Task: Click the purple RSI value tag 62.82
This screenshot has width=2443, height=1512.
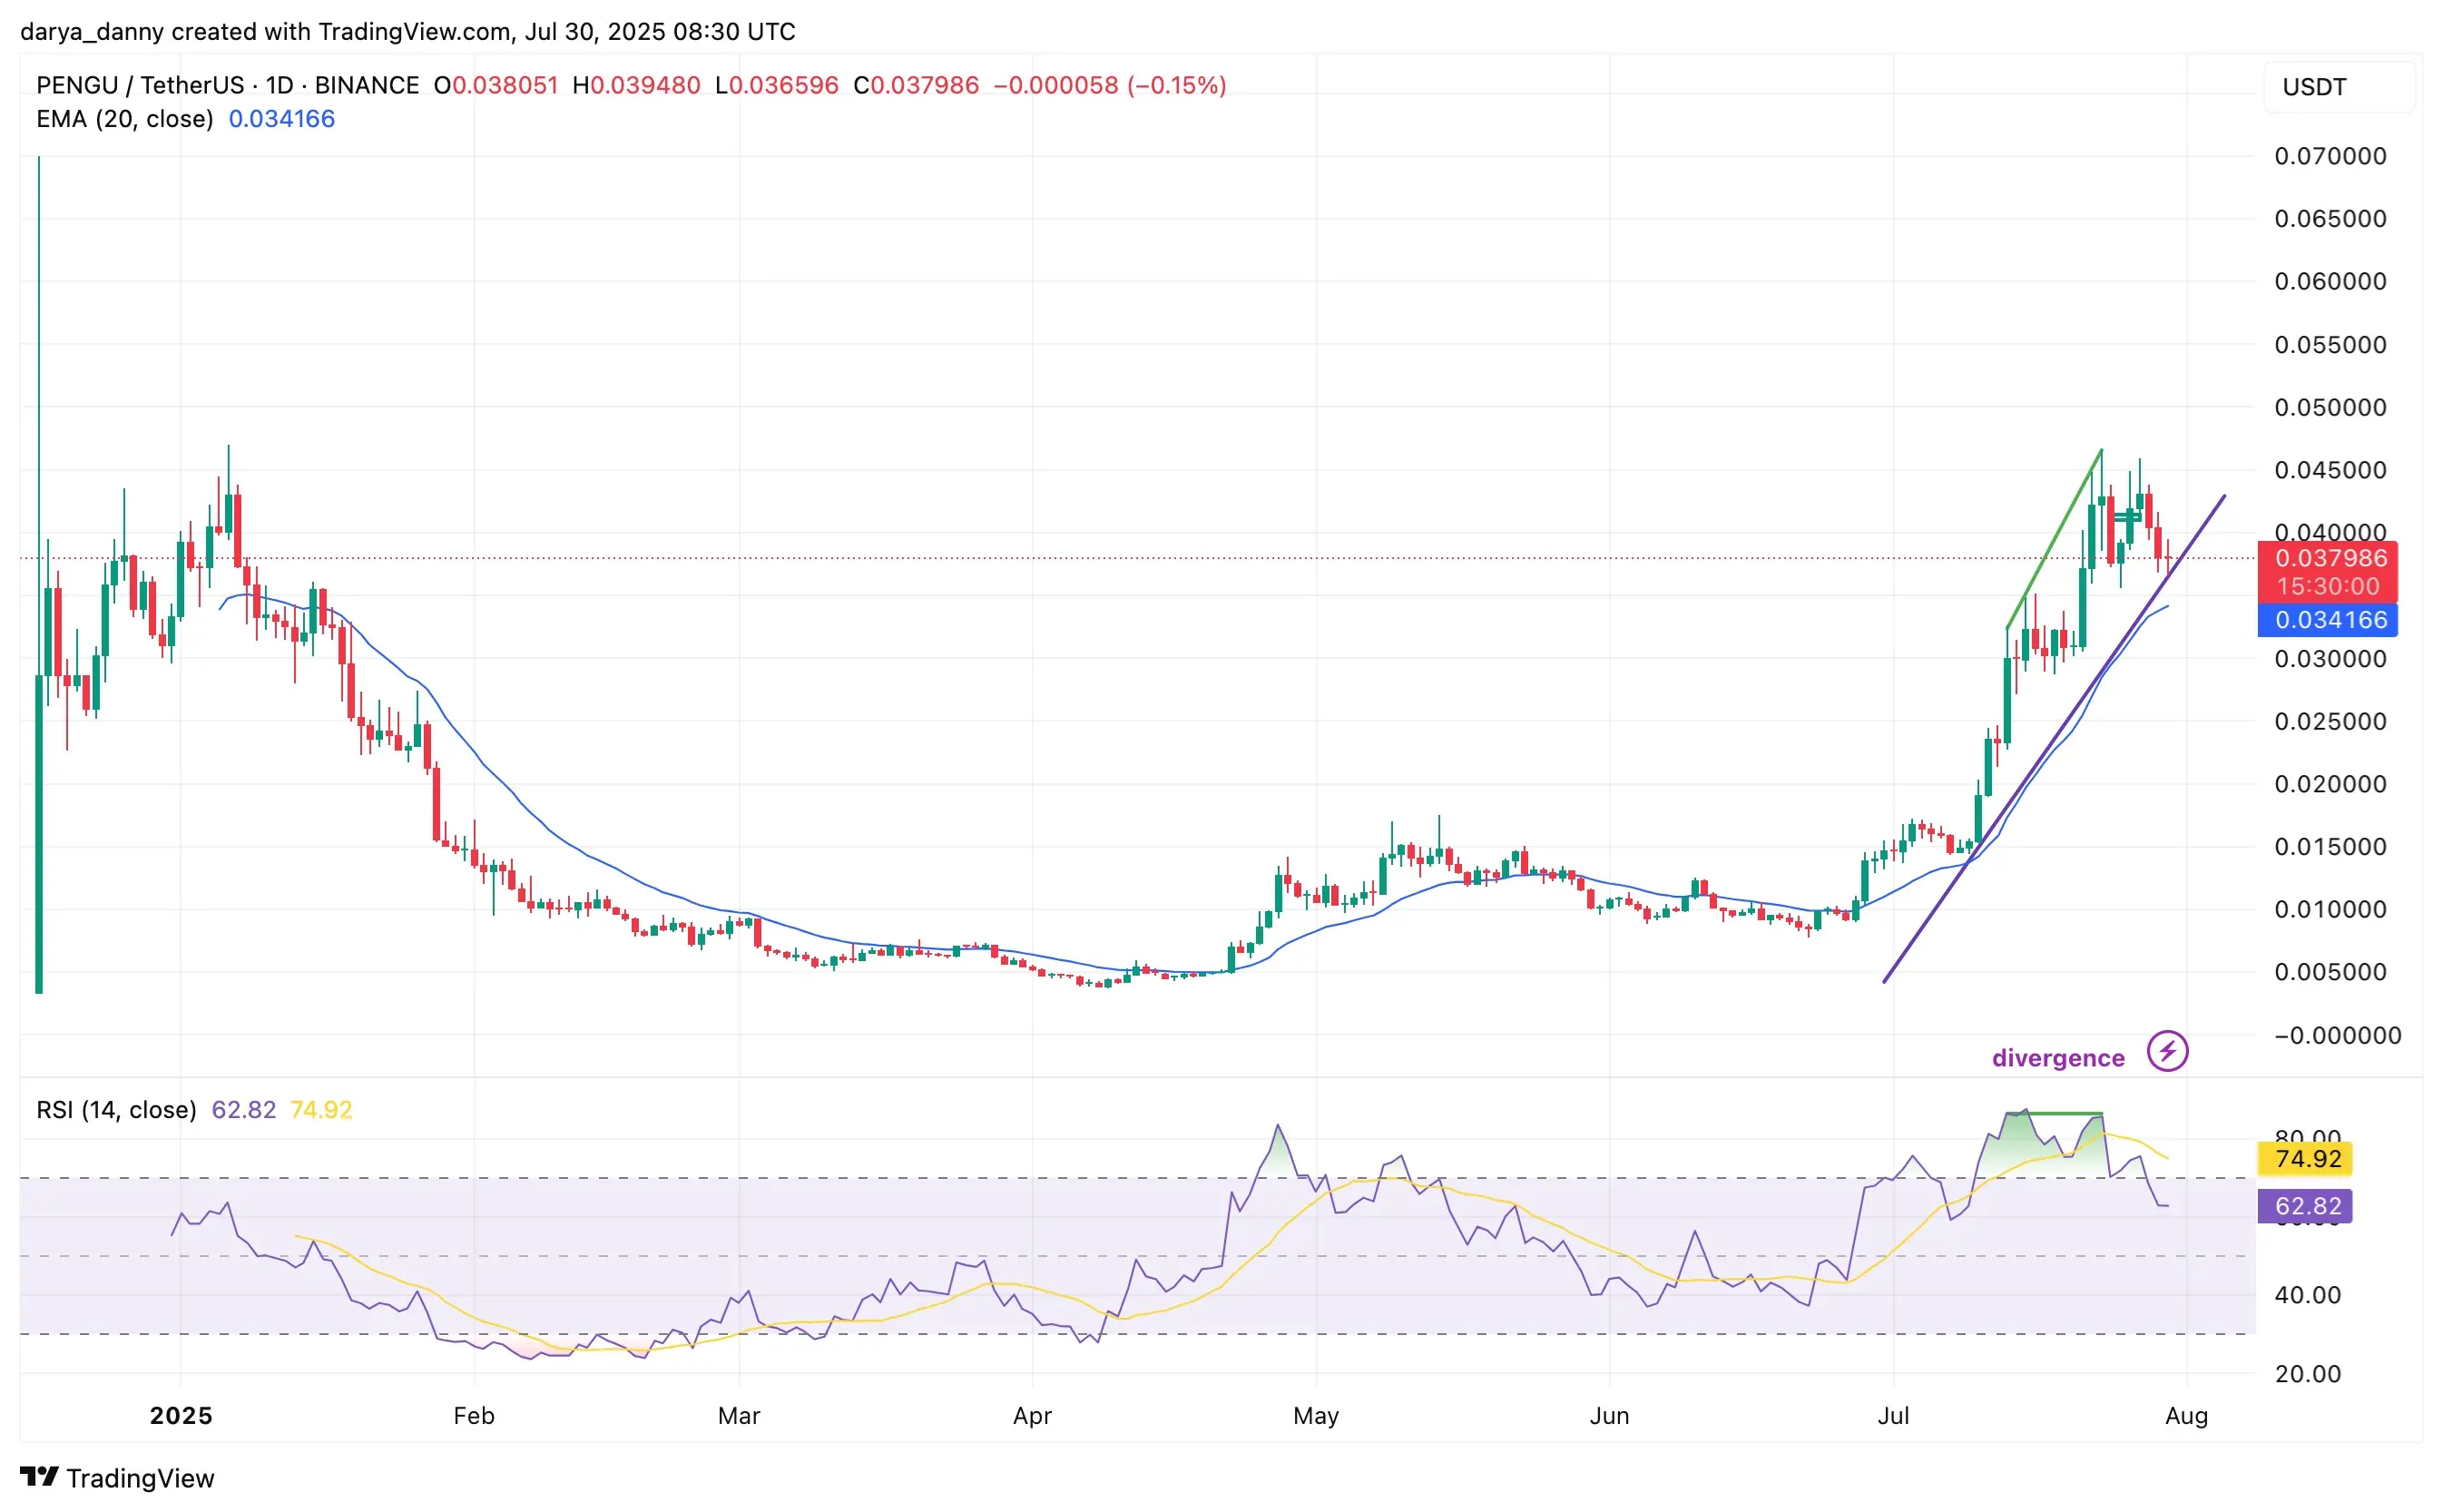Action: pyautogui.click(x=2304, y=1206)
